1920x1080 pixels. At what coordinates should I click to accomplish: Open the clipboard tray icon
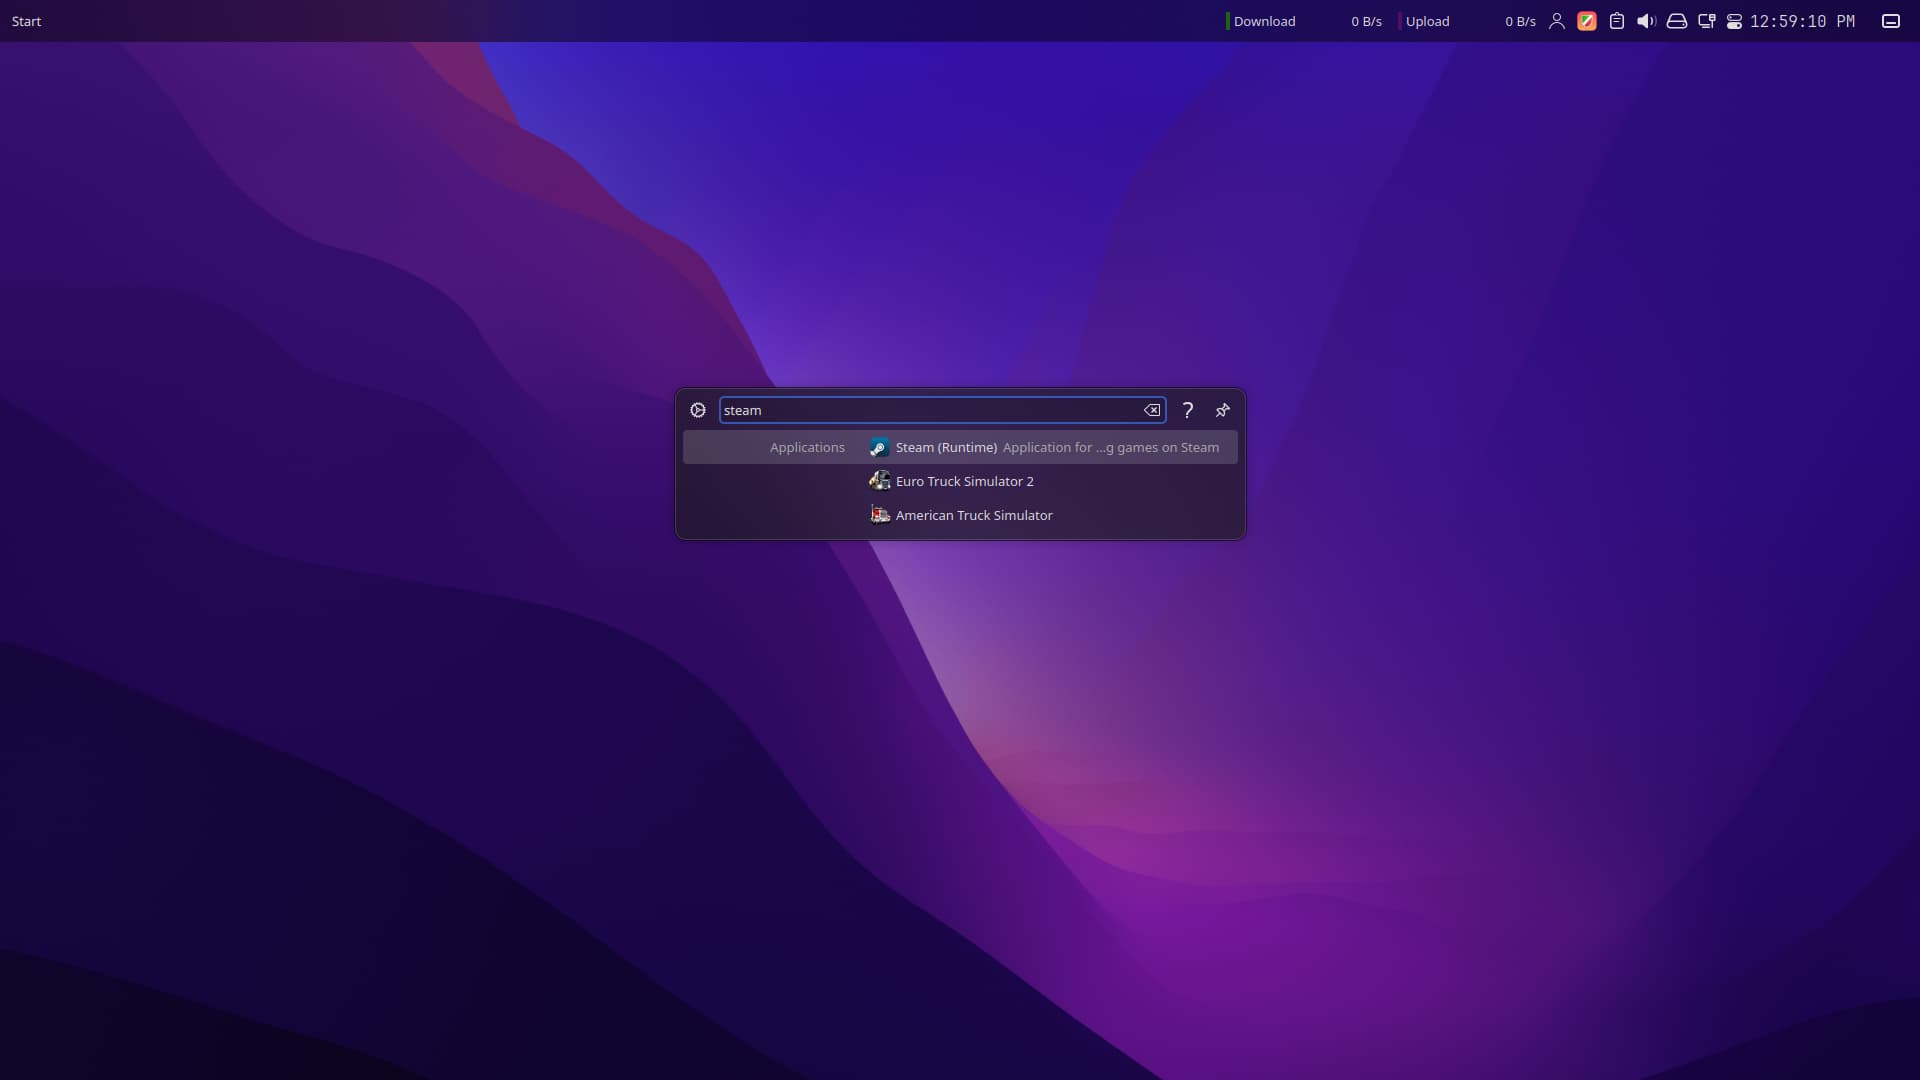[x=1617, y=21]
